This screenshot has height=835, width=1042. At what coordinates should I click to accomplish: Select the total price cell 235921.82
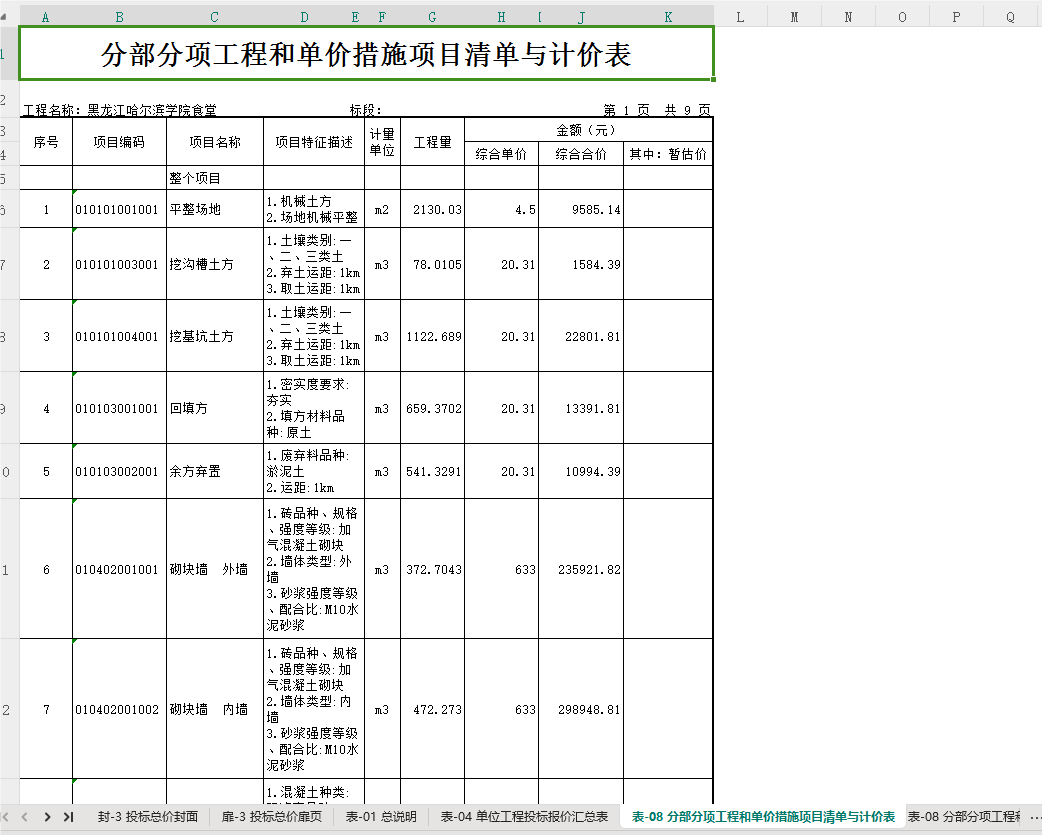(x=581, y=569)
